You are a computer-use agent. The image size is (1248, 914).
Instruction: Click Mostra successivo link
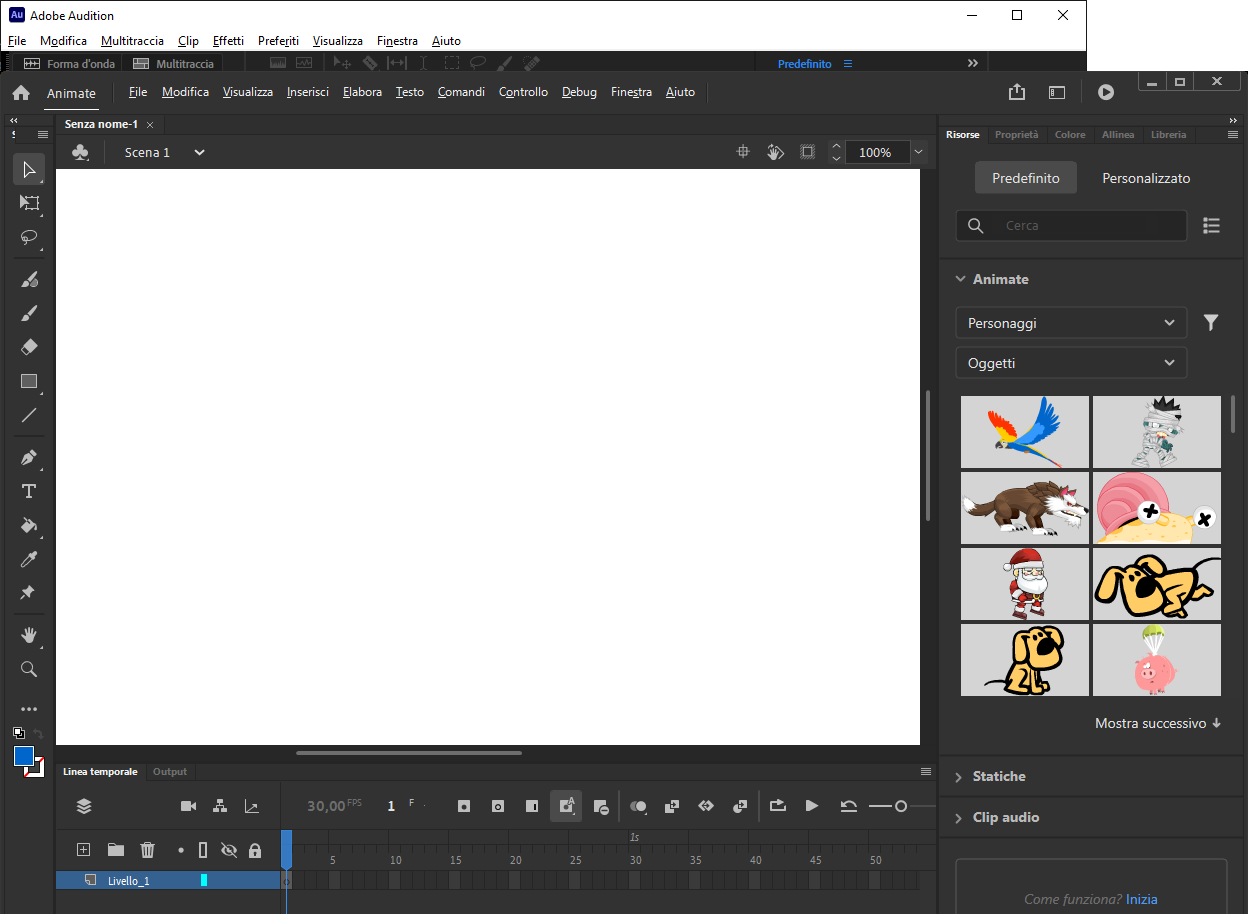click(x=1158, y=723)
